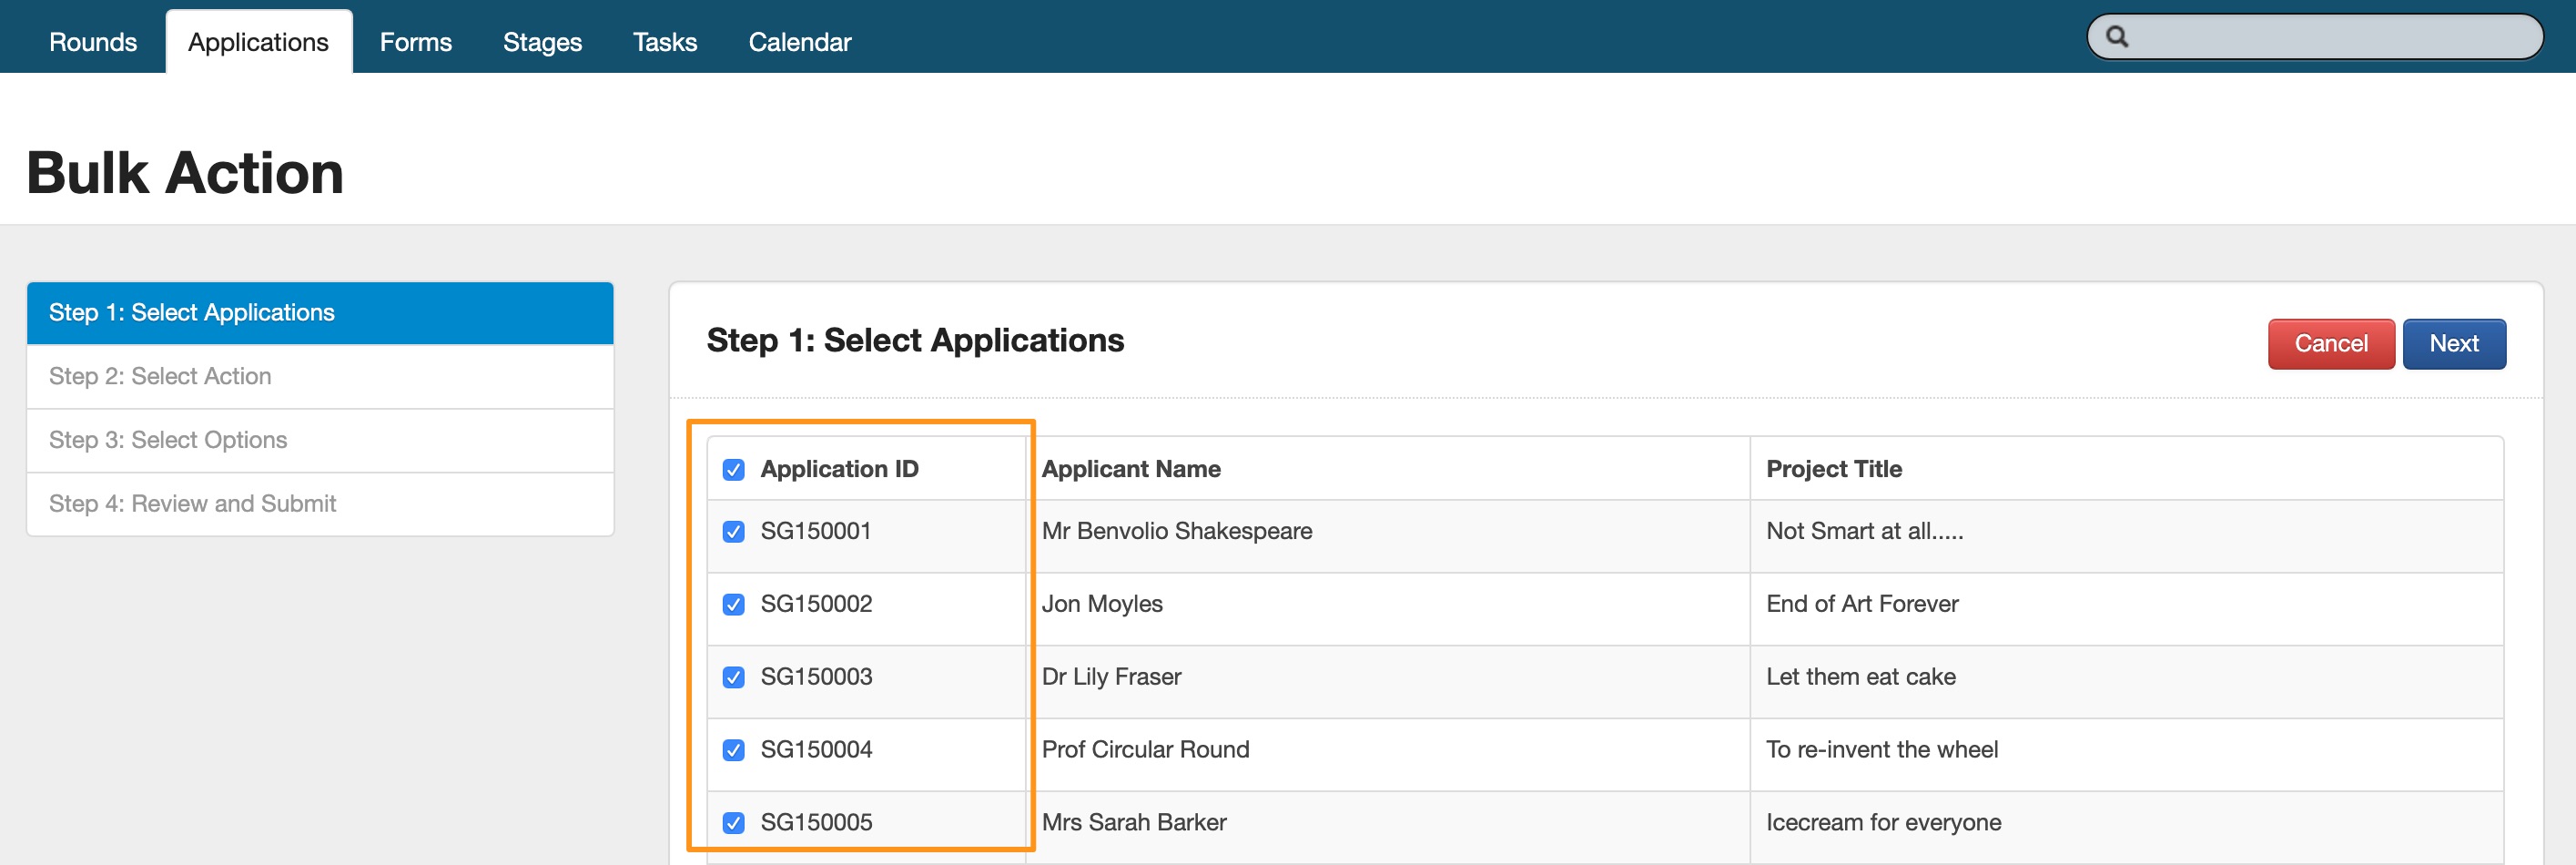Toggle checkbox for SG150005
The width and height of the screenshot is (2576, 865).
pos(733,823)
